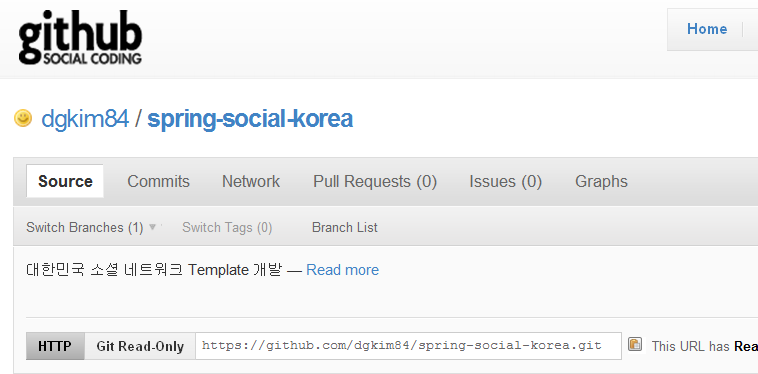The image size is (758, 374).
Task: Expand the Switch Branches (1) dropdown
Action: coord(91,227)
